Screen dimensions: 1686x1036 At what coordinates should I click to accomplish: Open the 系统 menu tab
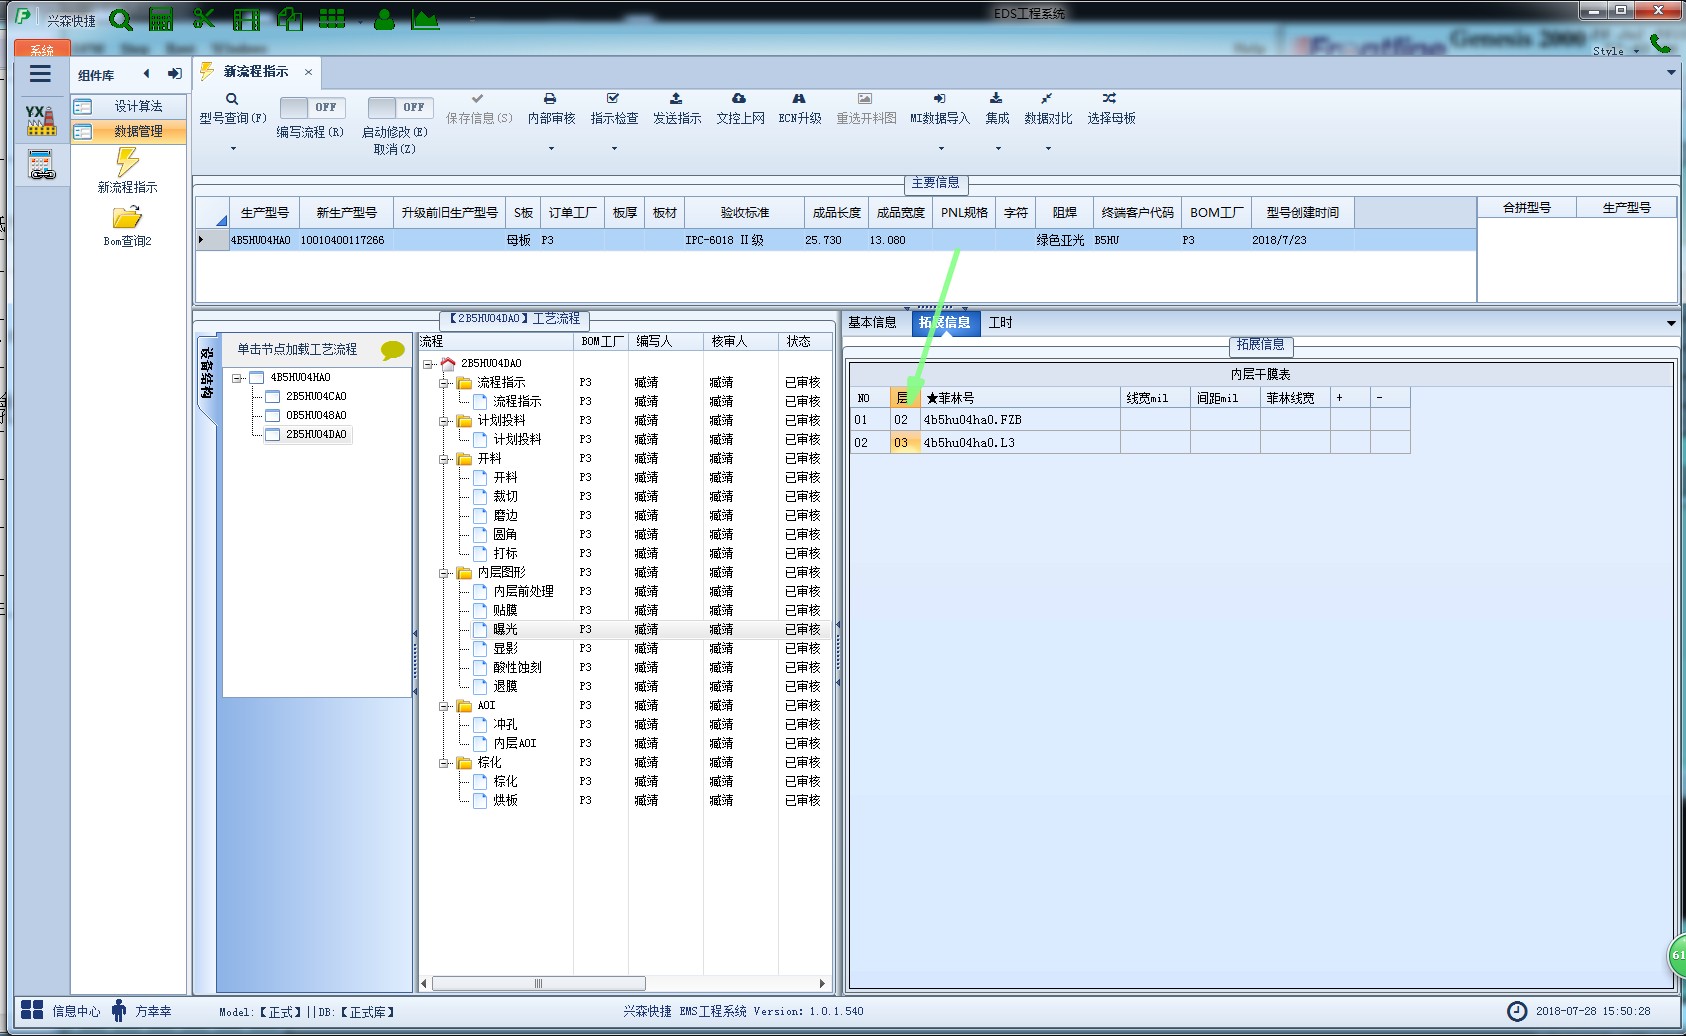[42, 49]
